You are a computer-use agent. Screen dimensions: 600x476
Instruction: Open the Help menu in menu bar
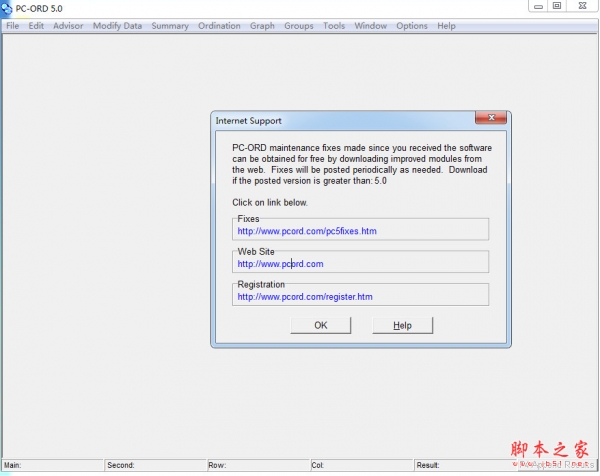(x=446, y=26)
